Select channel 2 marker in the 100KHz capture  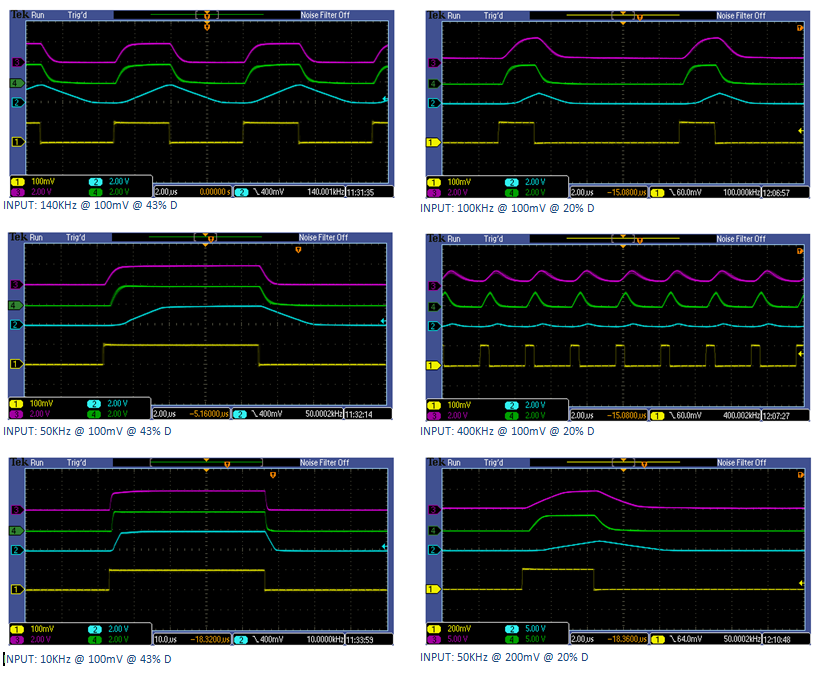point(434,103)
